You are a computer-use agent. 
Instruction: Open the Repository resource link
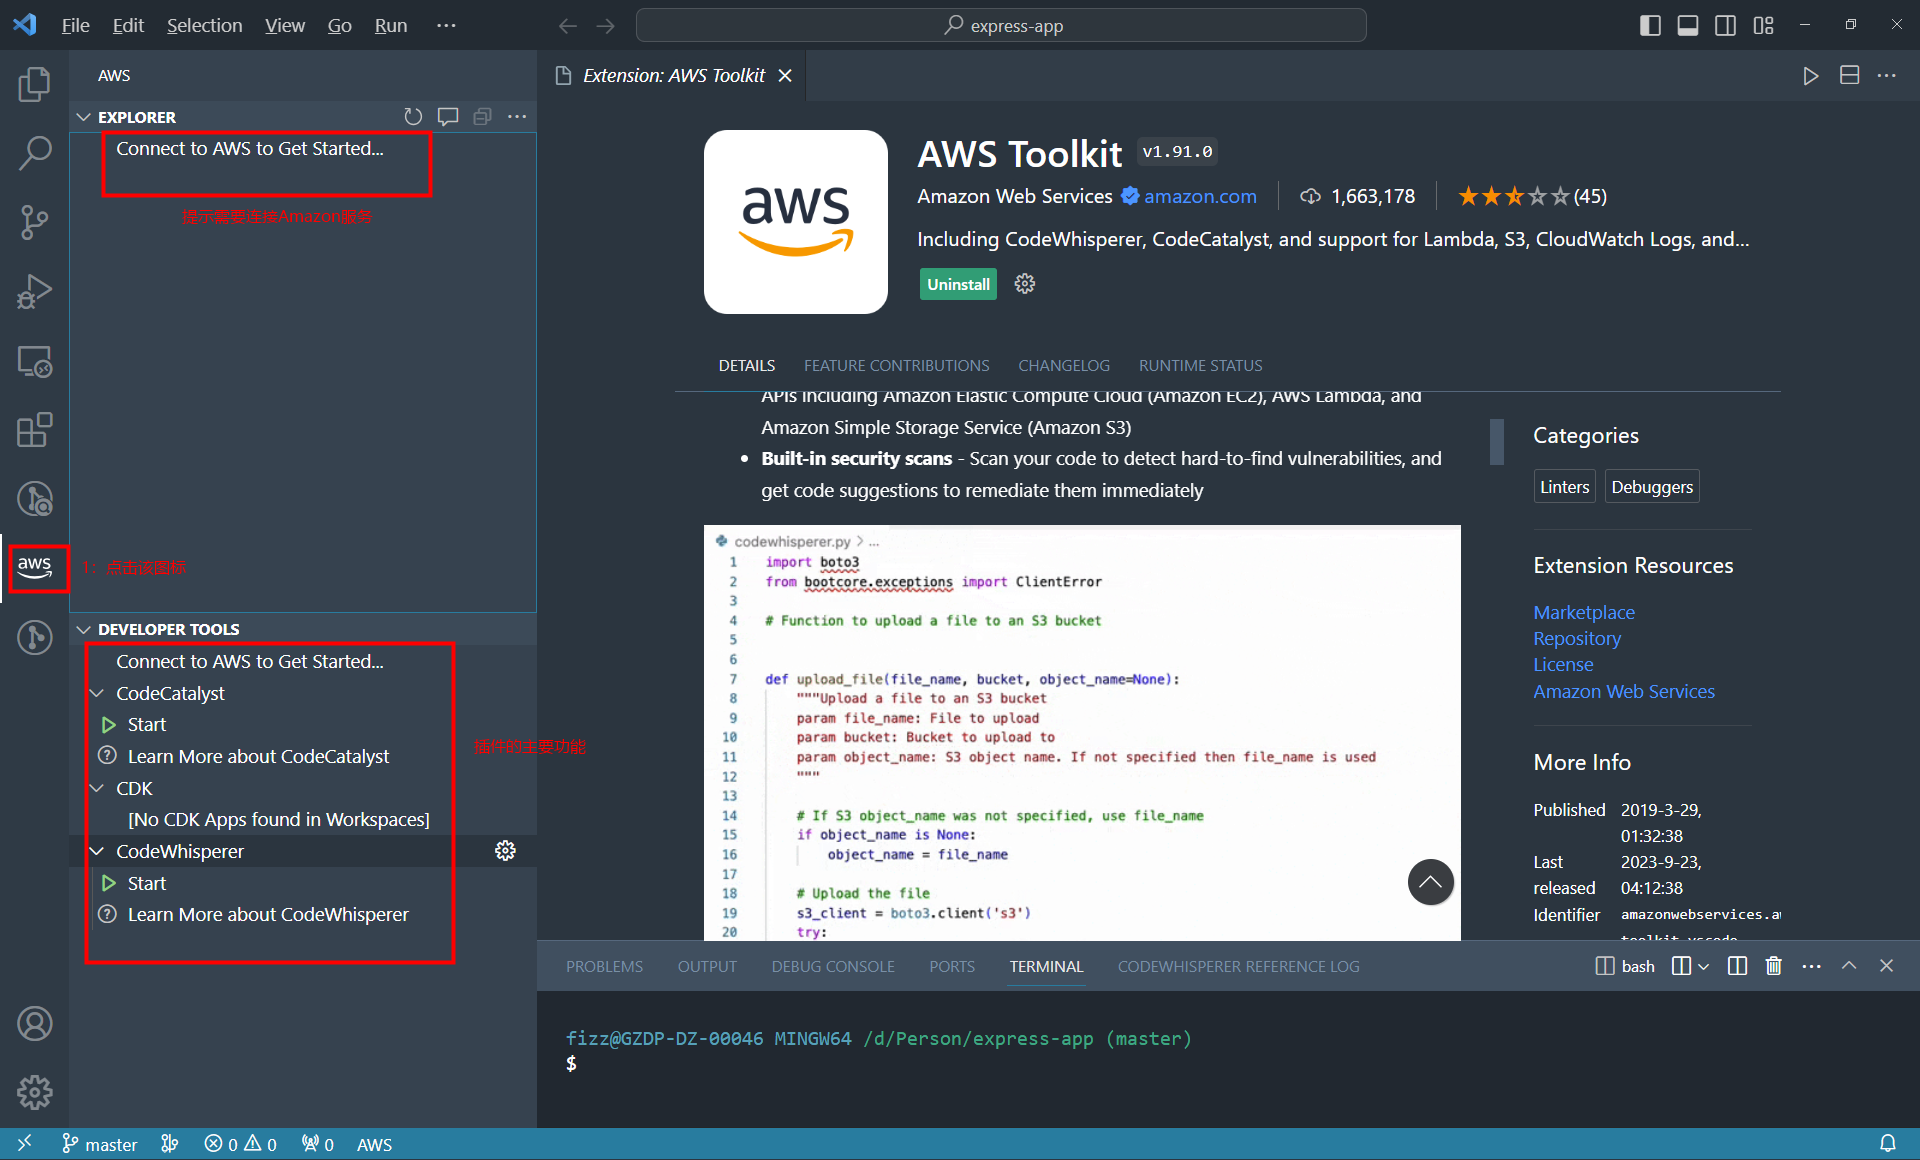[1577, 638]
